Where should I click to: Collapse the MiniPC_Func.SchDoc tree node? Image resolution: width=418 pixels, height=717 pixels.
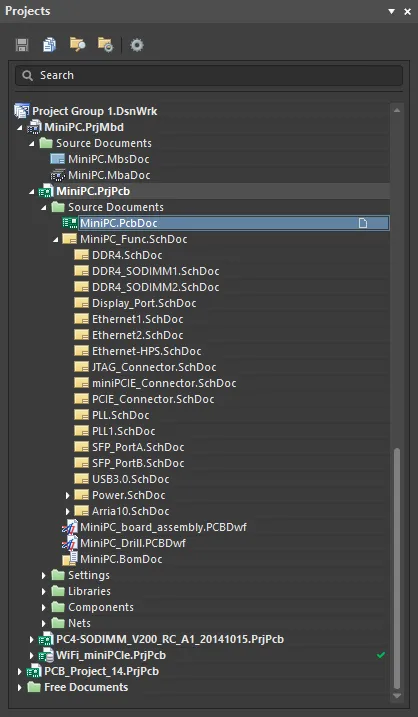pyautogui.click(x=55, y=240)
